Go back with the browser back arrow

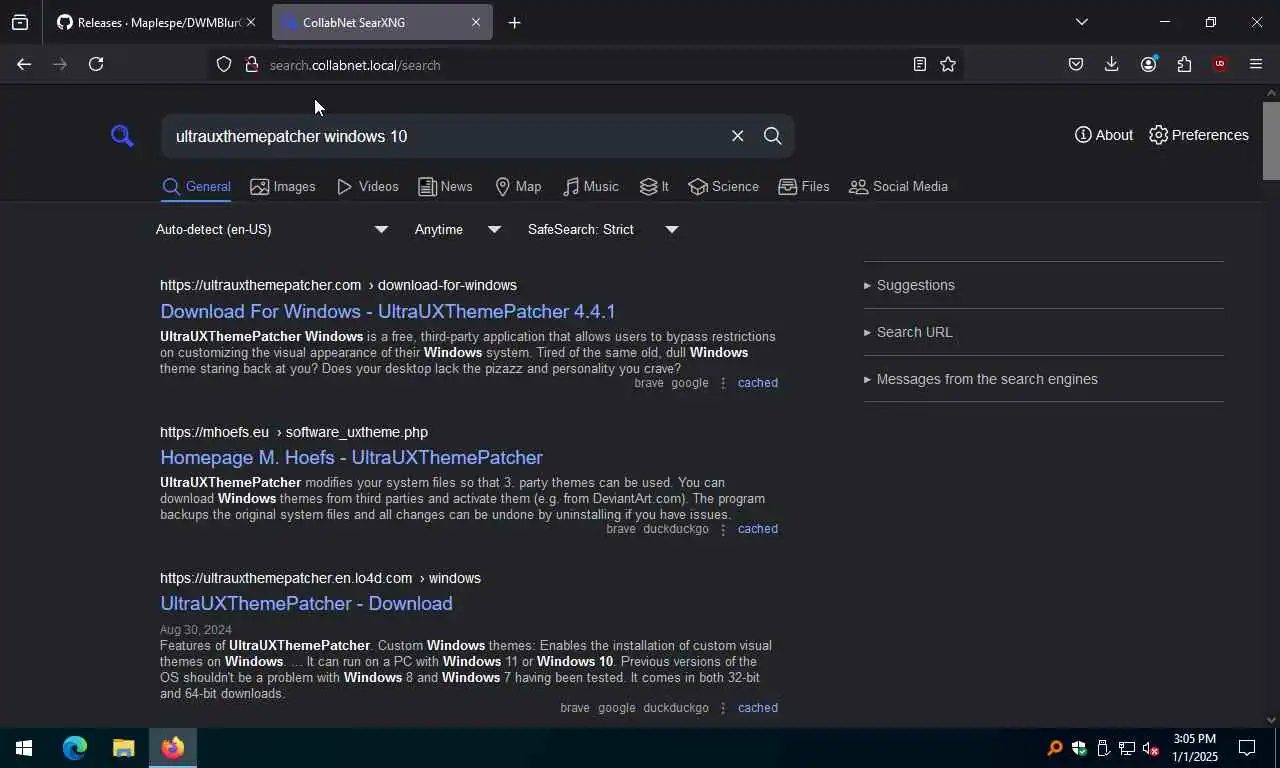[x=24, y=64]
